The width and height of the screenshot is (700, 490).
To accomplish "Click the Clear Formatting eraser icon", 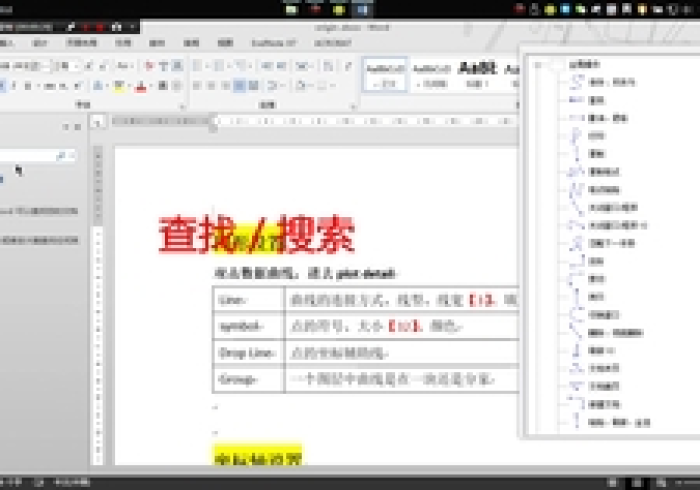I will (149, 66).
